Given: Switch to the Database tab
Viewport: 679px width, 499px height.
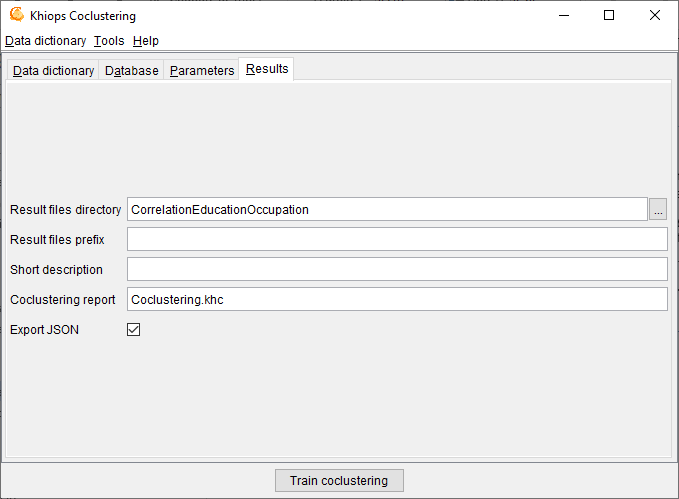Looking at the screenshot, I should (131, 71).
